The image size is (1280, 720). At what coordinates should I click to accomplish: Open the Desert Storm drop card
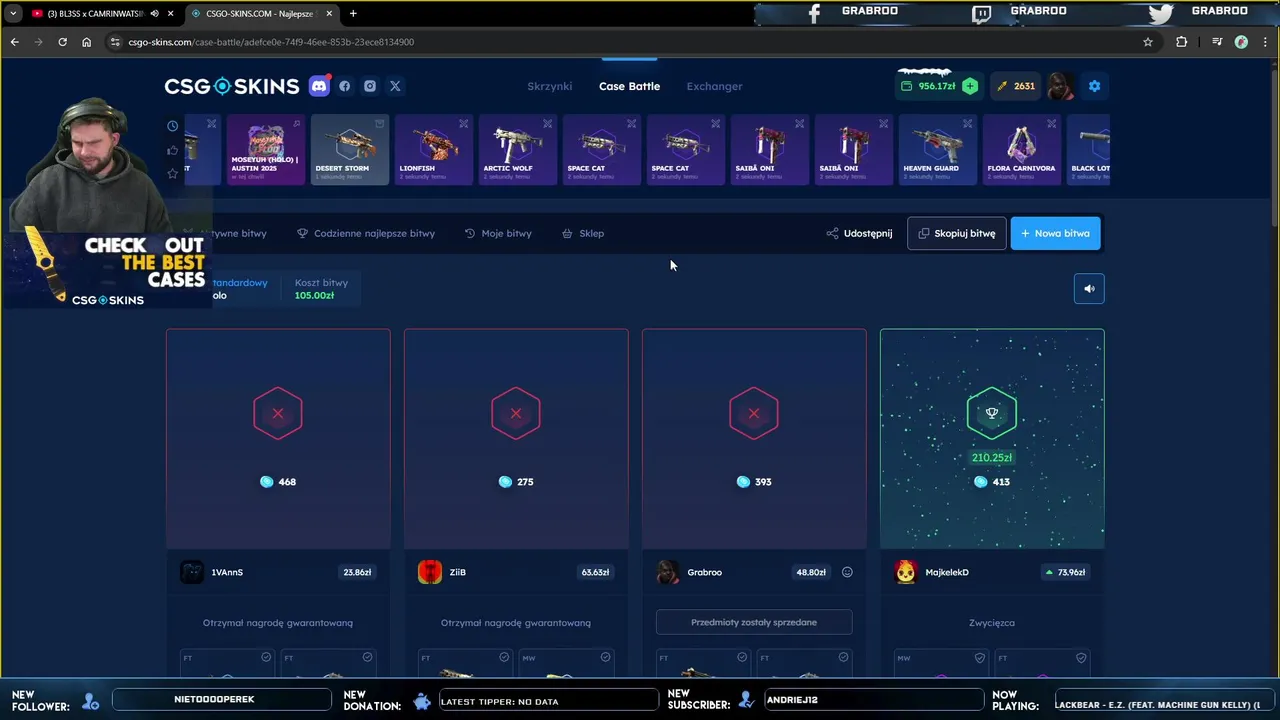(350, 149)
